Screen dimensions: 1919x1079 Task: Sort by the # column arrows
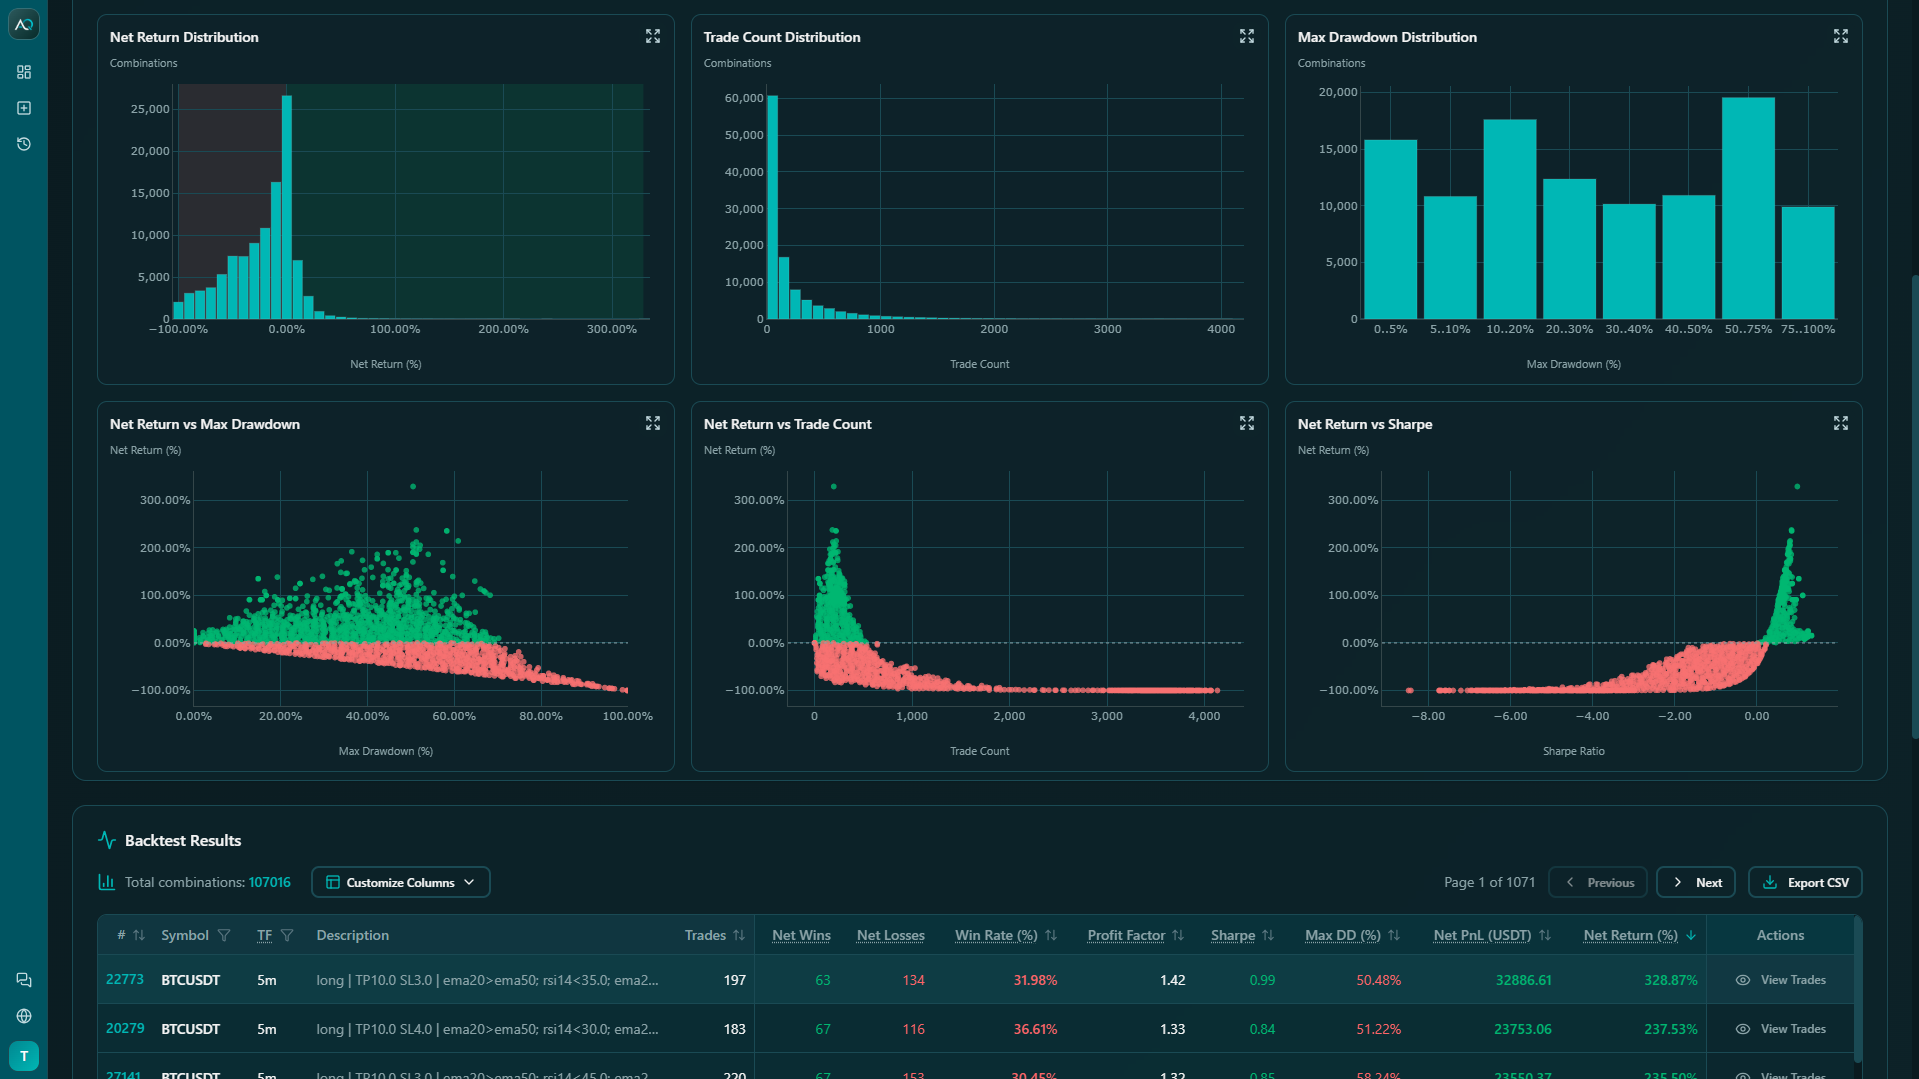click(x=139, y=935)
